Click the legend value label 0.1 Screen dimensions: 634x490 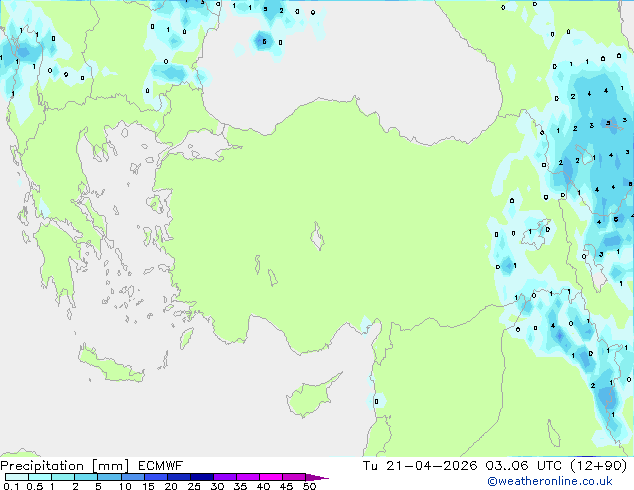(x=11, y=486)
